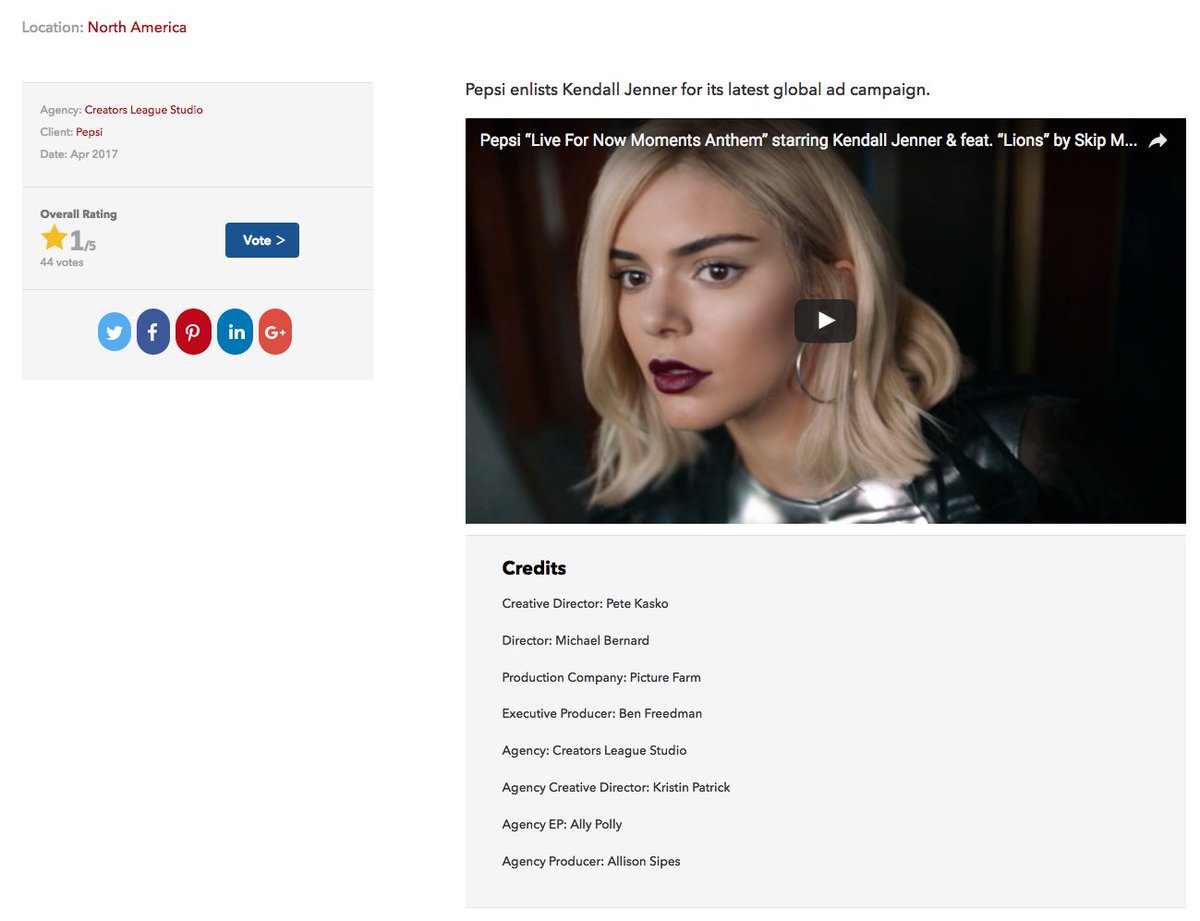Click 'Agency: Creators League Studio' credit line

(594, 750)
